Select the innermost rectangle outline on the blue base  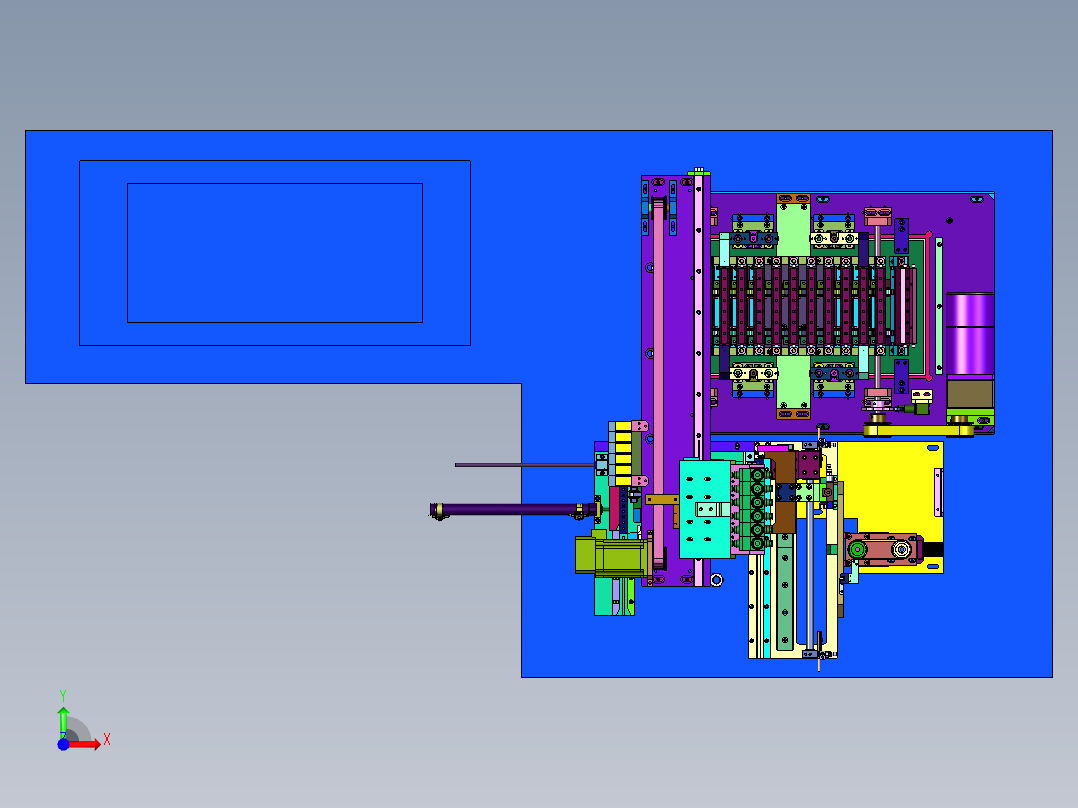275,253
